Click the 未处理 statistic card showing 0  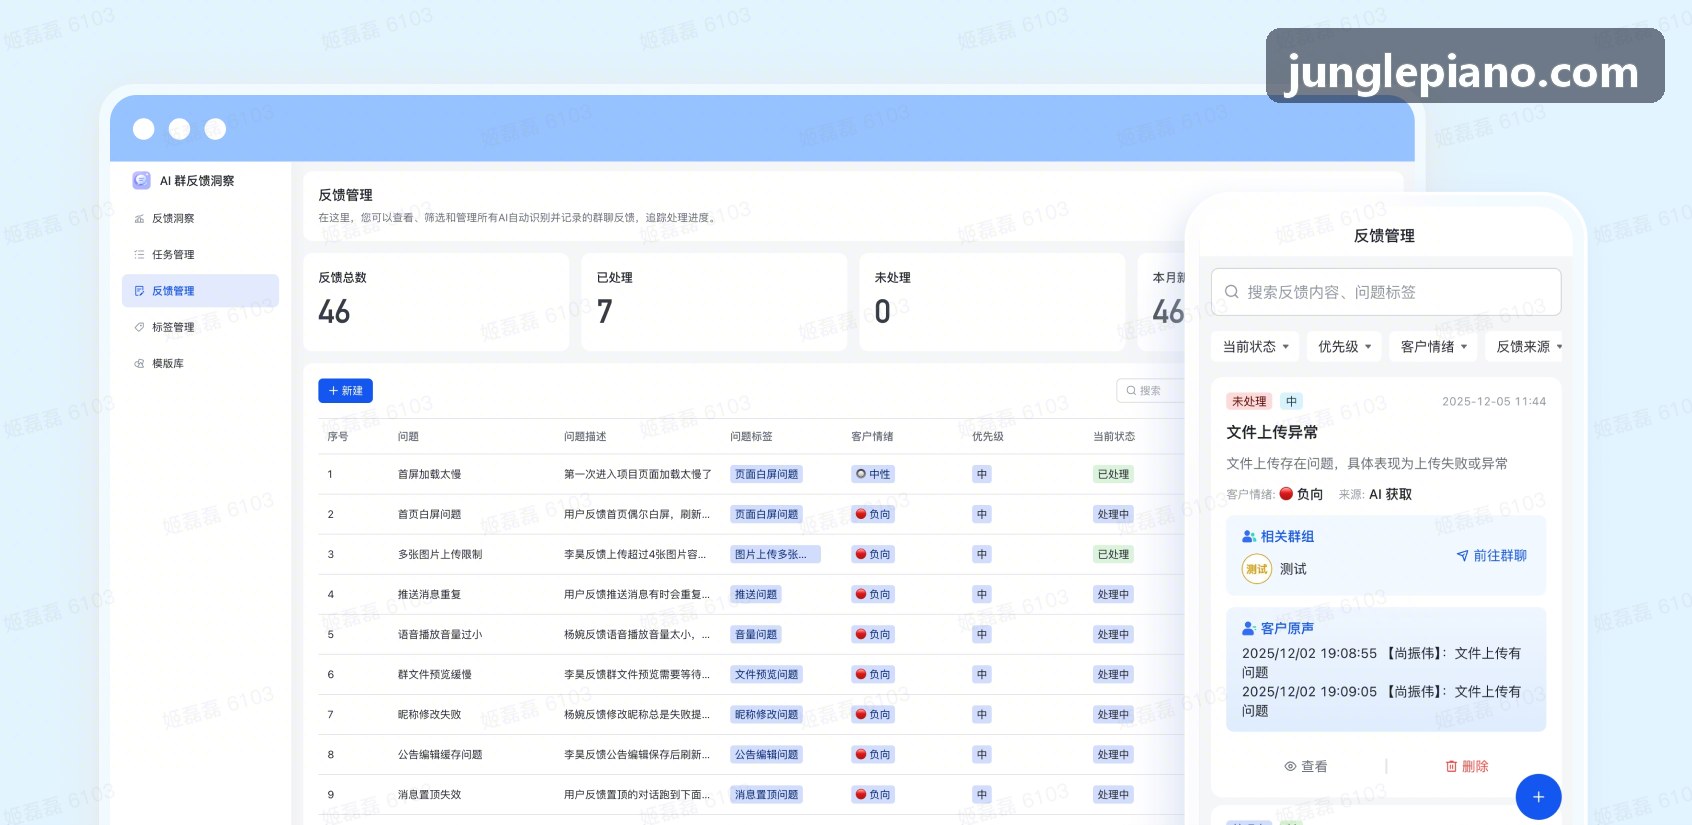992,302
